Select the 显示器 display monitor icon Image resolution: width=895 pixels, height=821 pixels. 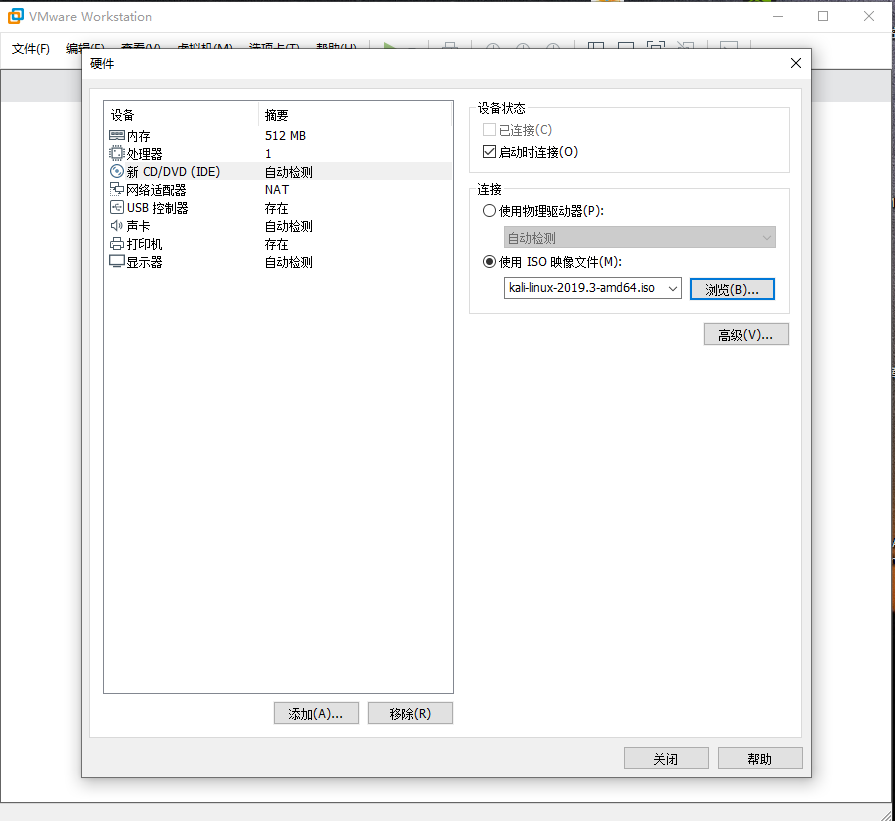116,261
